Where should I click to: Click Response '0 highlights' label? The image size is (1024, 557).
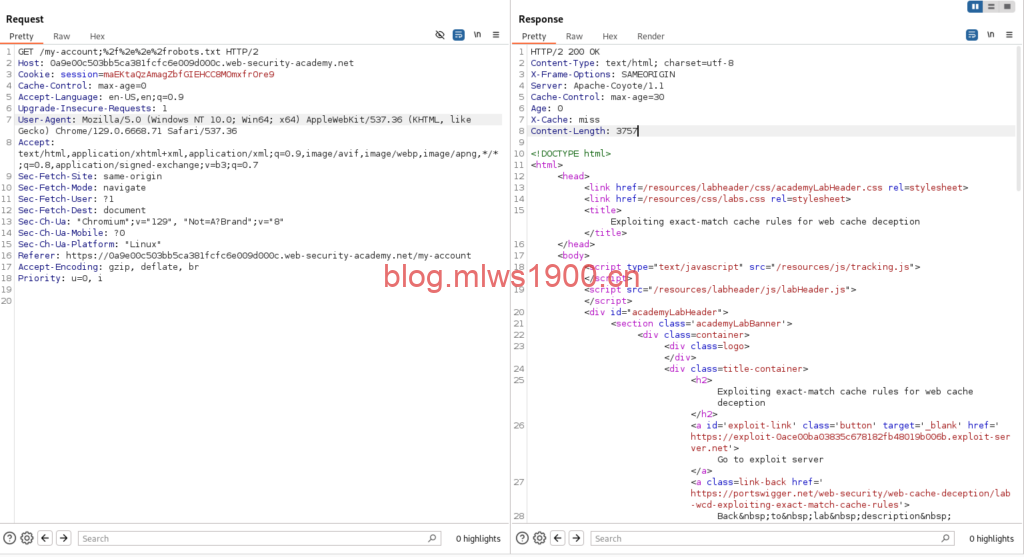[991, 539]
